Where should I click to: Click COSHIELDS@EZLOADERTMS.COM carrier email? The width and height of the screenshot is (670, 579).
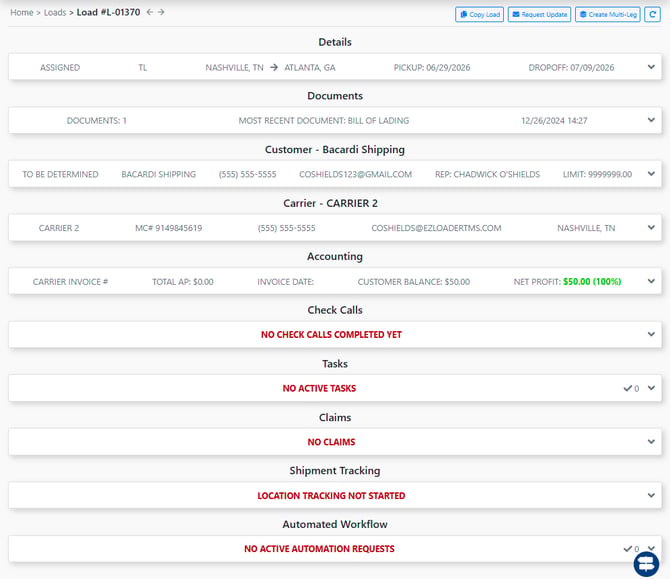436,228
